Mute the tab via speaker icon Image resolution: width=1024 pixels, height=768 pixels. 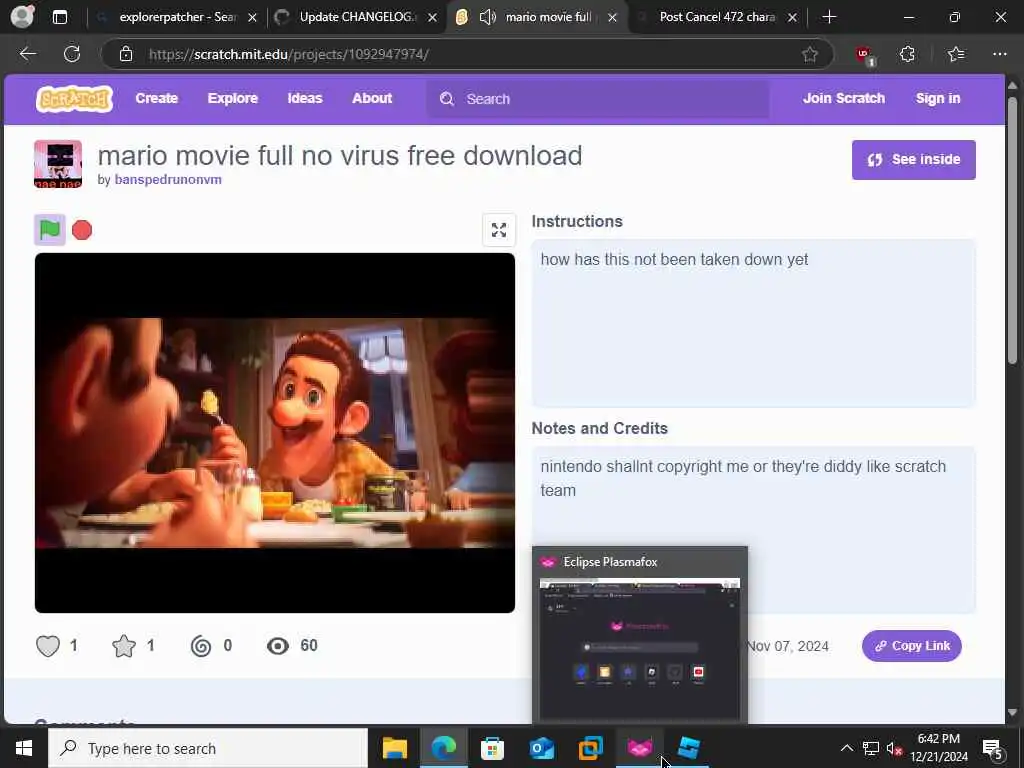488,17
